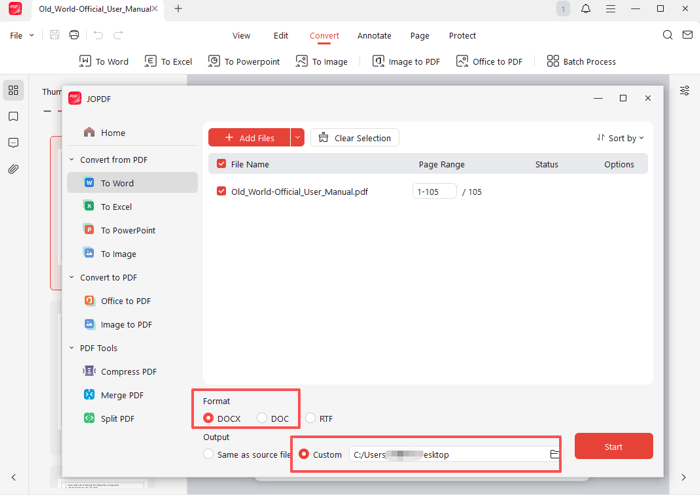Viewport: 700px width, 495px height.
Task: Open the Sort by dropdown
Action: (620, 138)
